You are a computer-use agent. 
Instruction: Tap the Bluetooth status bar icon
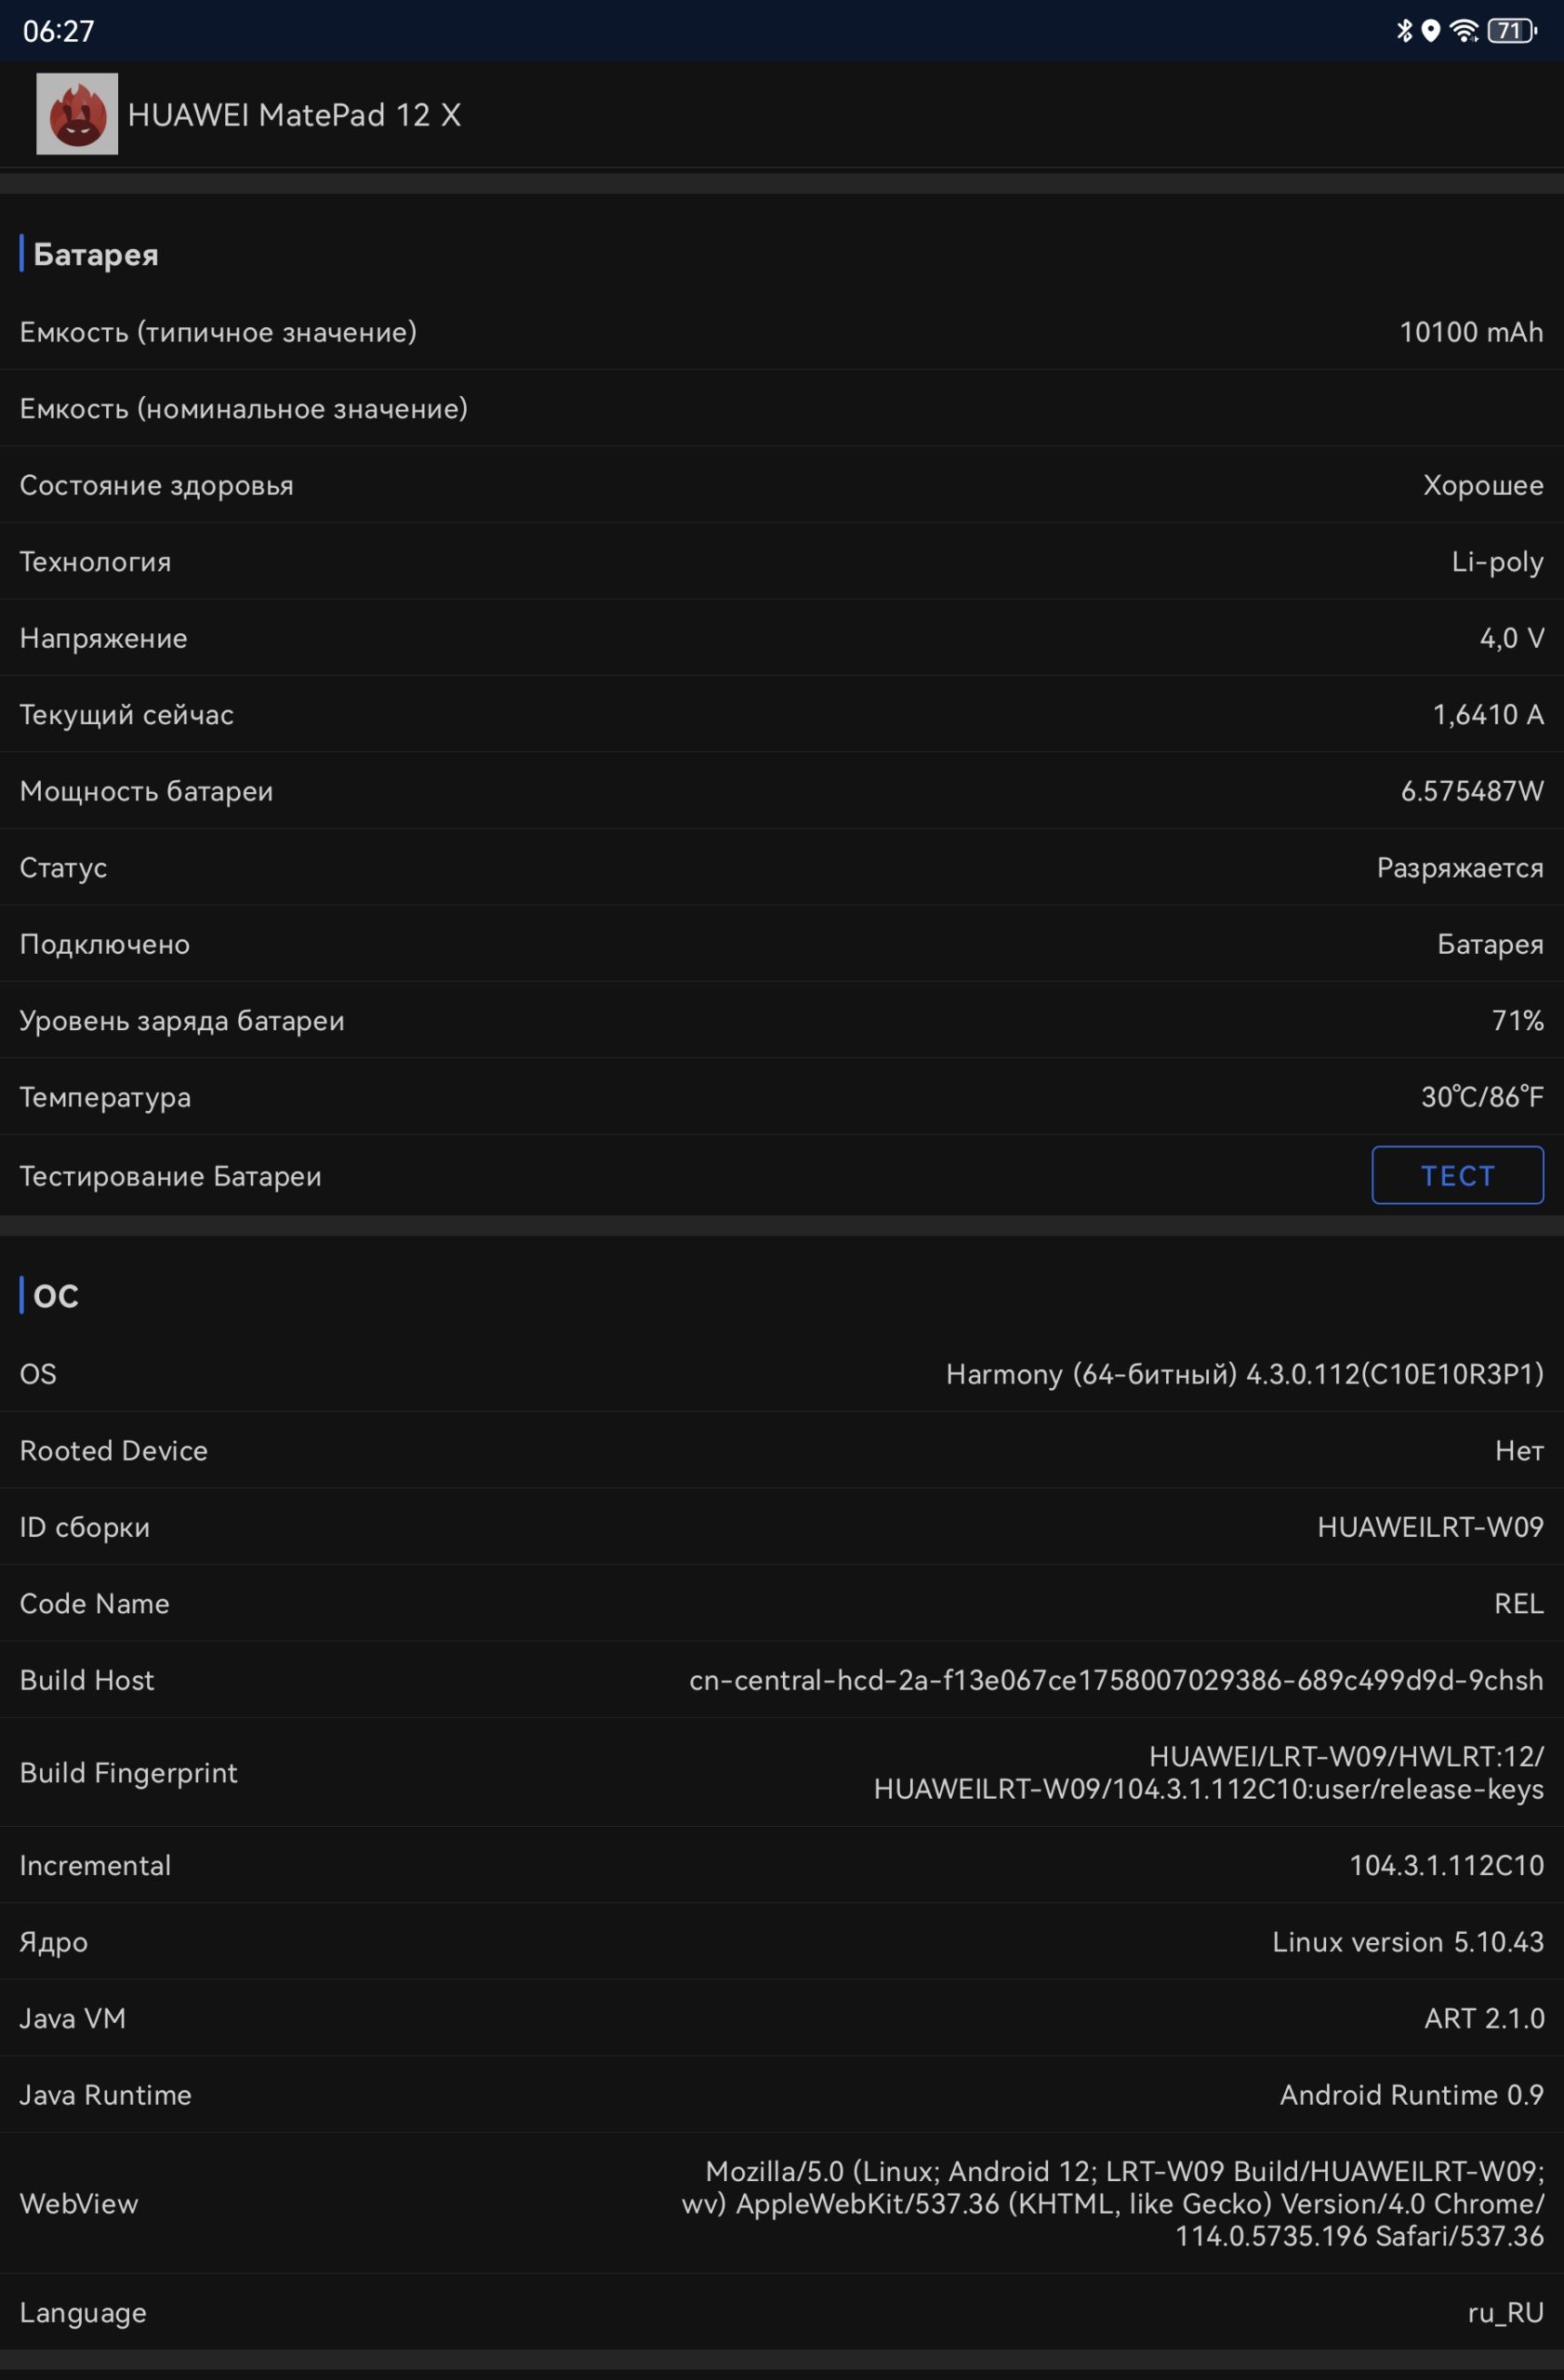[x=1404, y=31]
